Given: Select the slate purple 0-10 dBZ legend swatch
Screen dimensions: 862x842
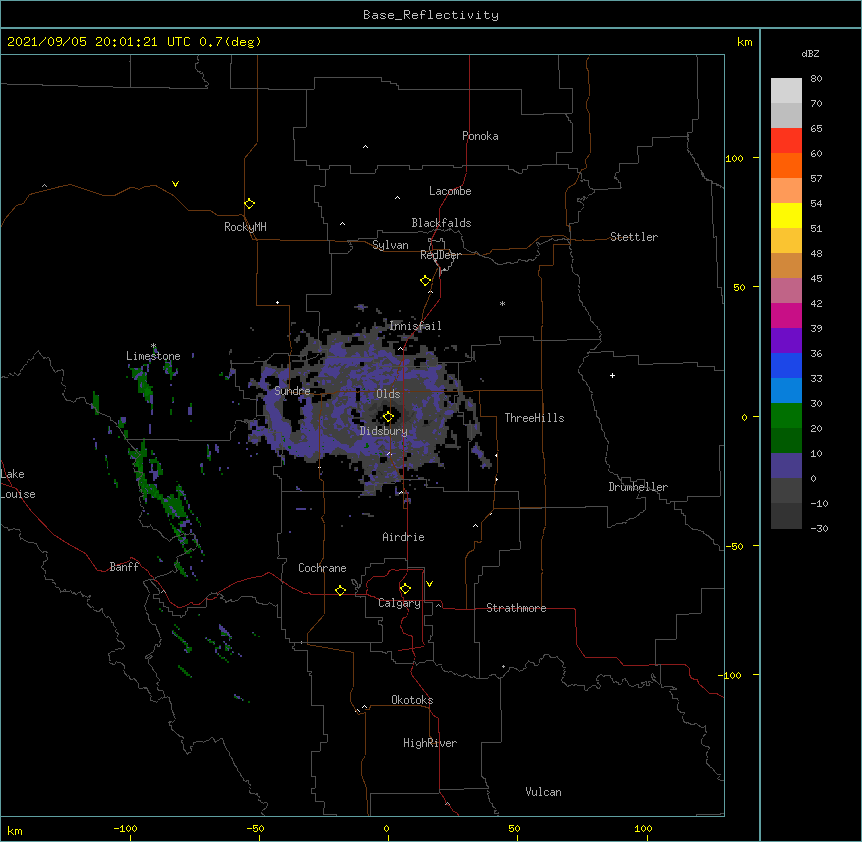Looking at the screenshot, I should (786, 466).
